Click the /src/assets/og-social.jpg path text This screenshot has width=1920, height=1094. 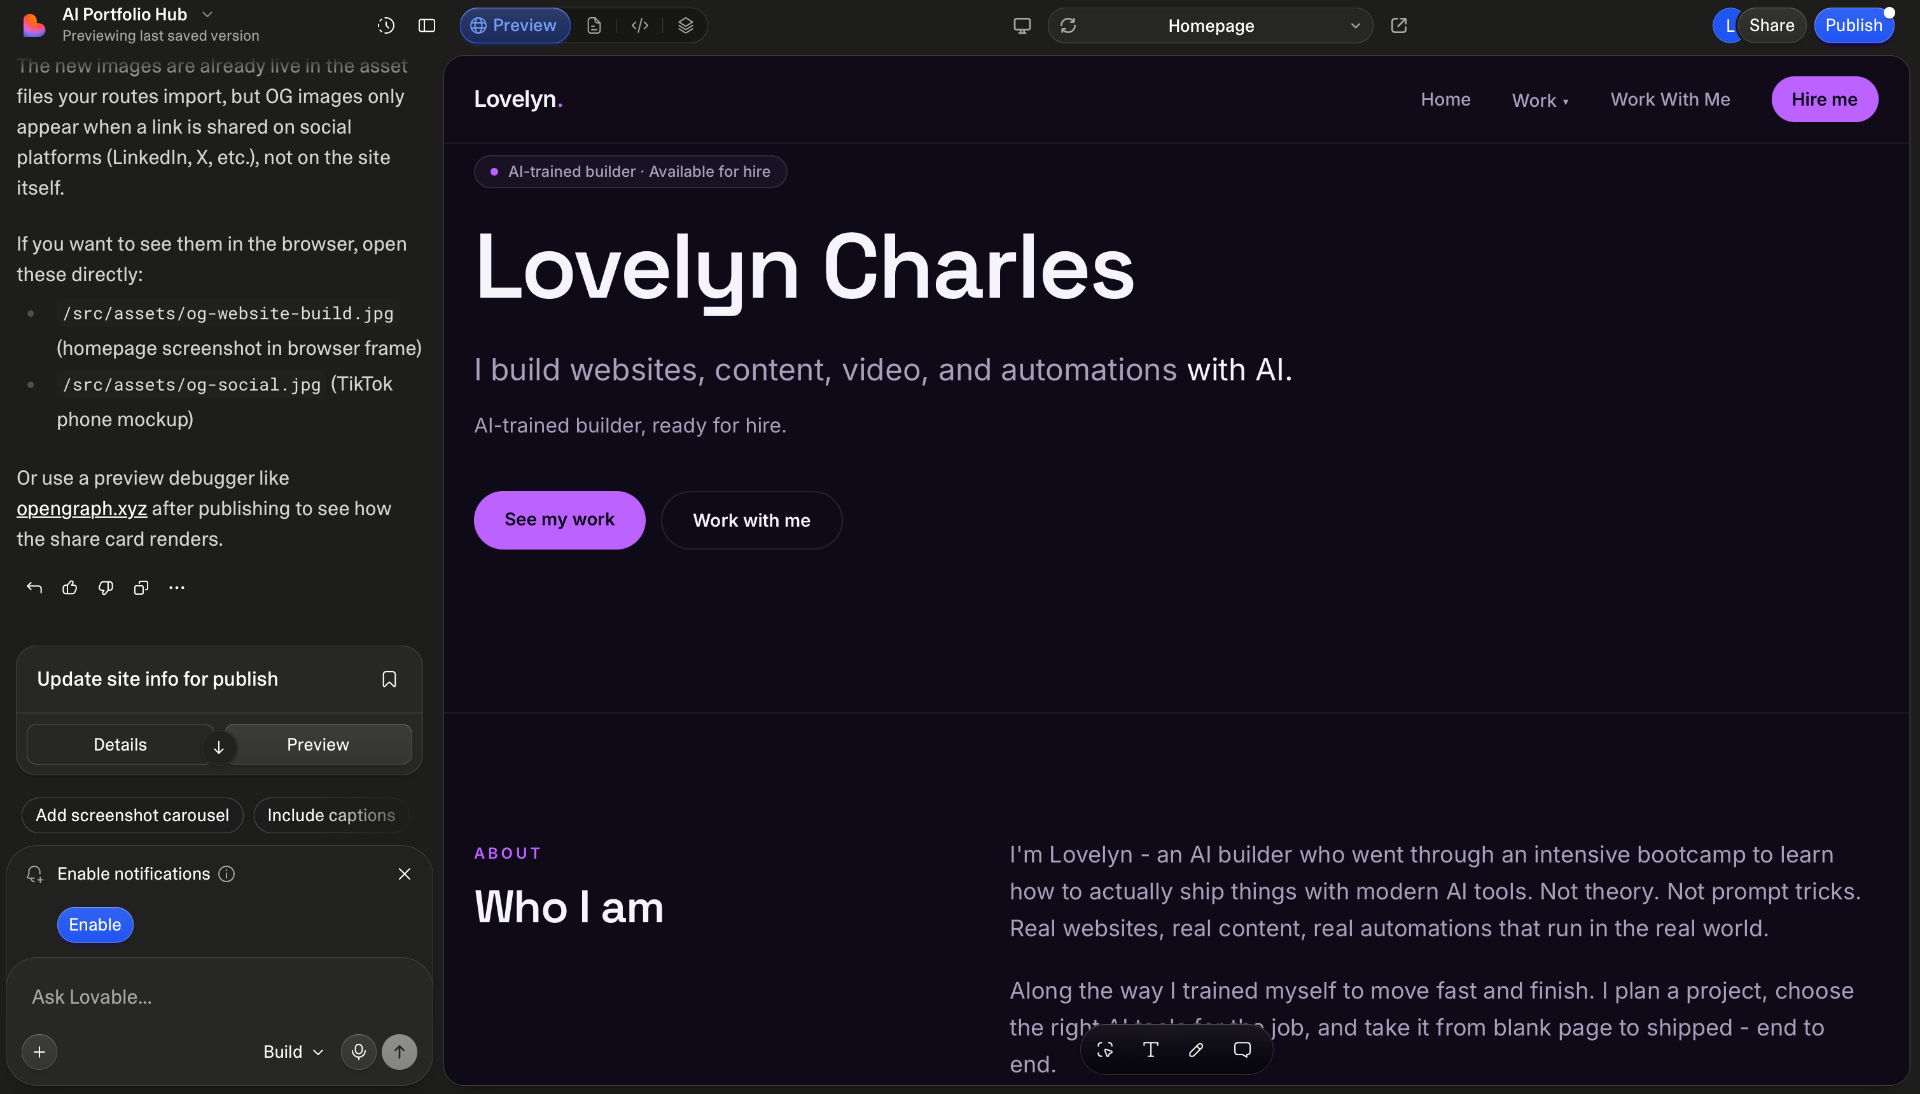pos(192,385)
